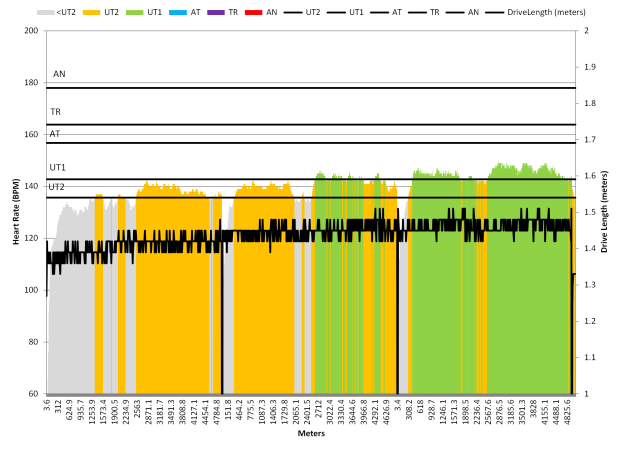Click the 1.9 tick on drive length axis
This screenshot has height=449, width=620.
590,67
